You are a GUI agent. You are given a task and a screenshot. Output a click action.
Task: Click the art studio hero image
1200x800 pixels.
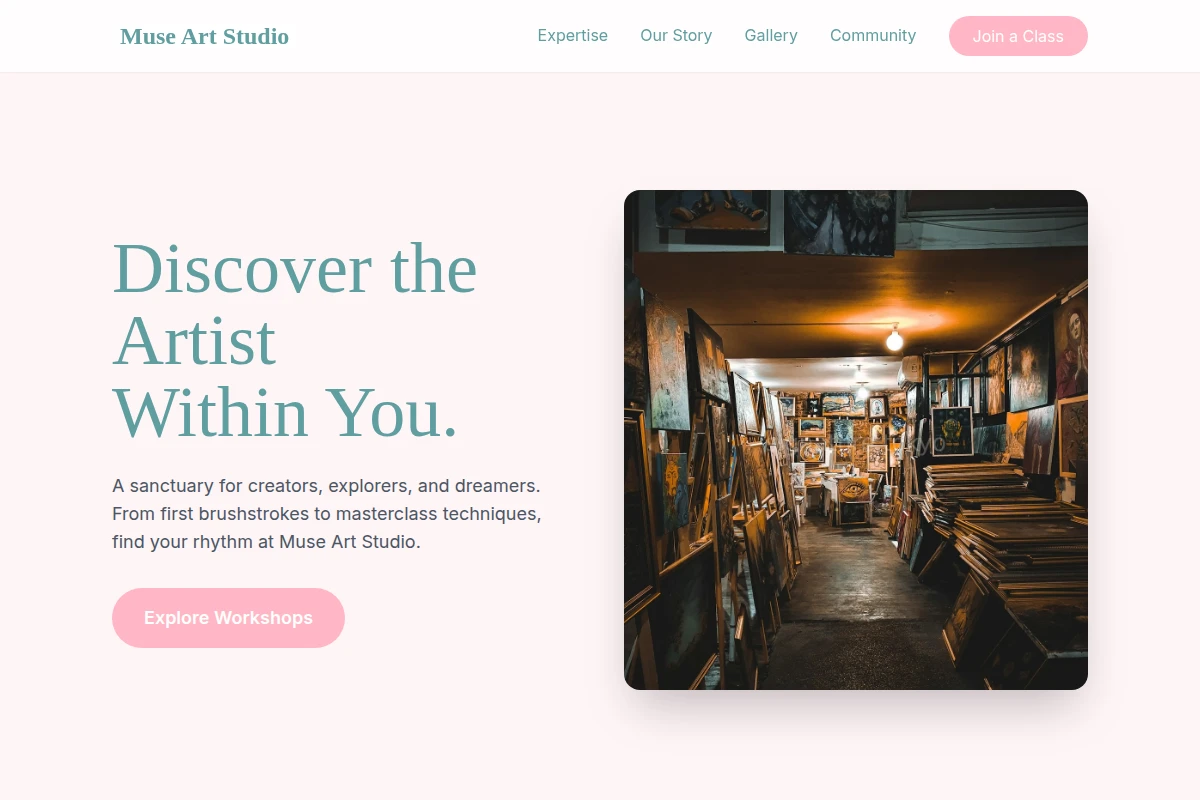[856, 440]
